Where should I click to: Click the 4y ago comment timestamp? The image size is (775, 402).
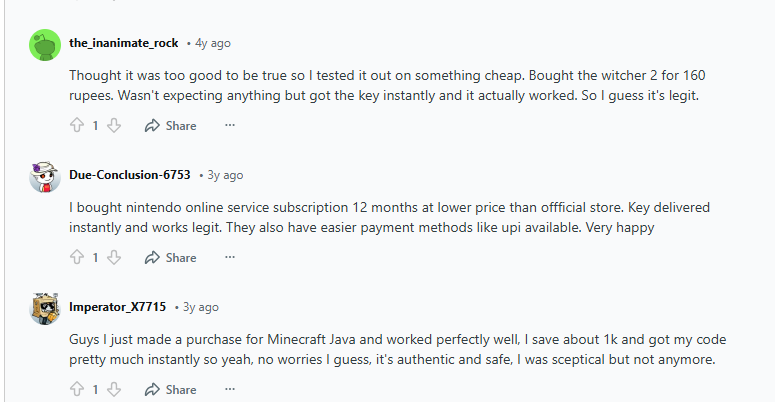213,43
